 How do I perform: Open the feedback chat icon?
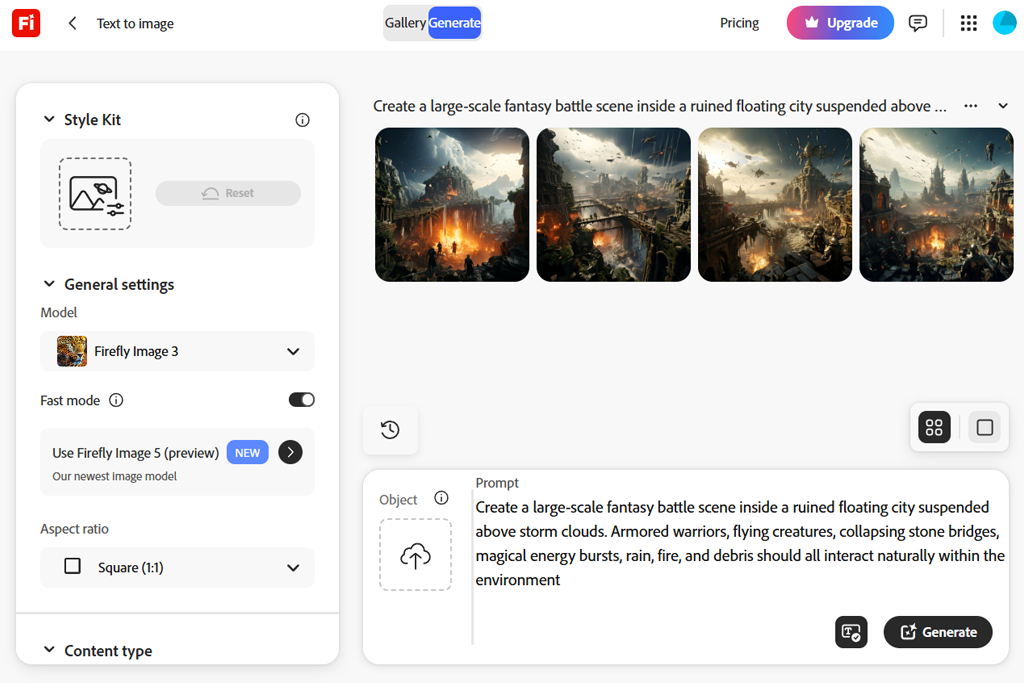coord(918,24)
